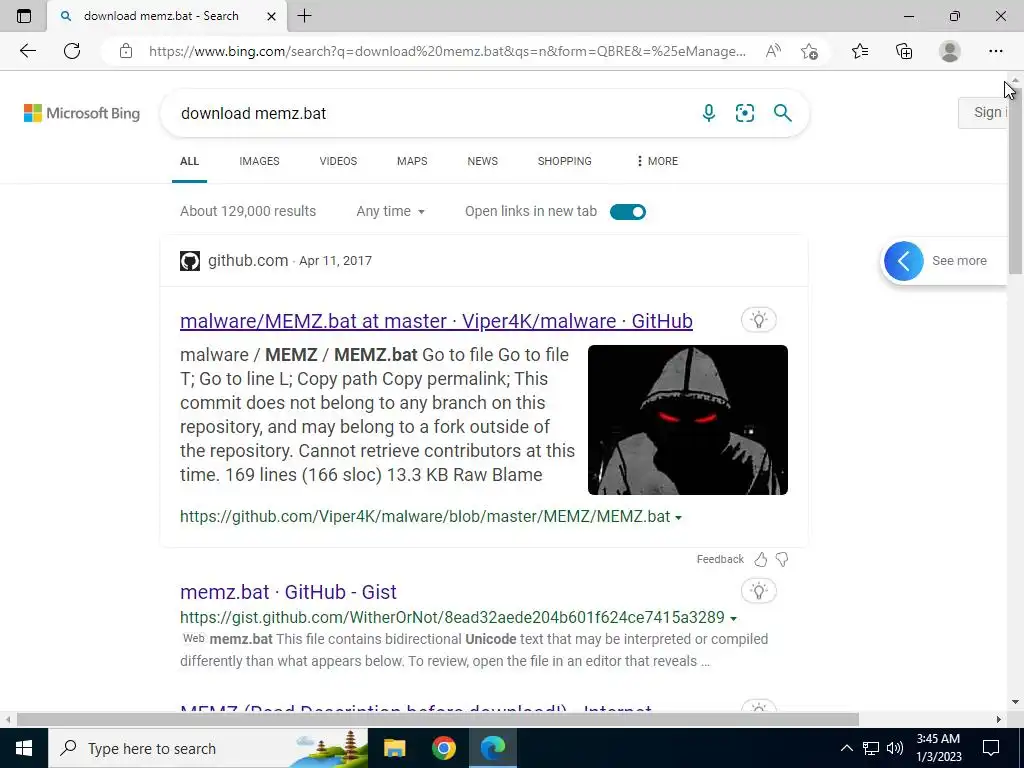
Task: Close the download memz.bat tab
Action: click(x=271, y=16)
